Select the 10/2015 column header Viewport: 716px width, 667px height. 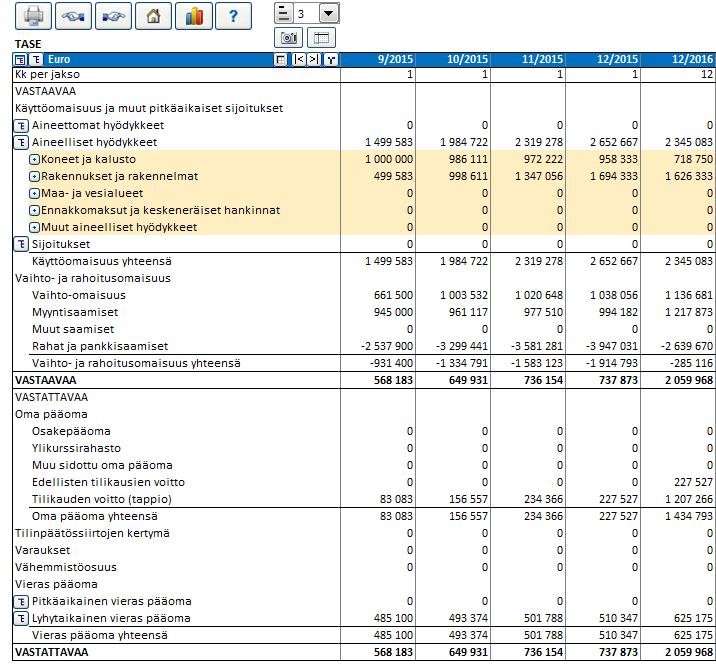coord(453,59)
